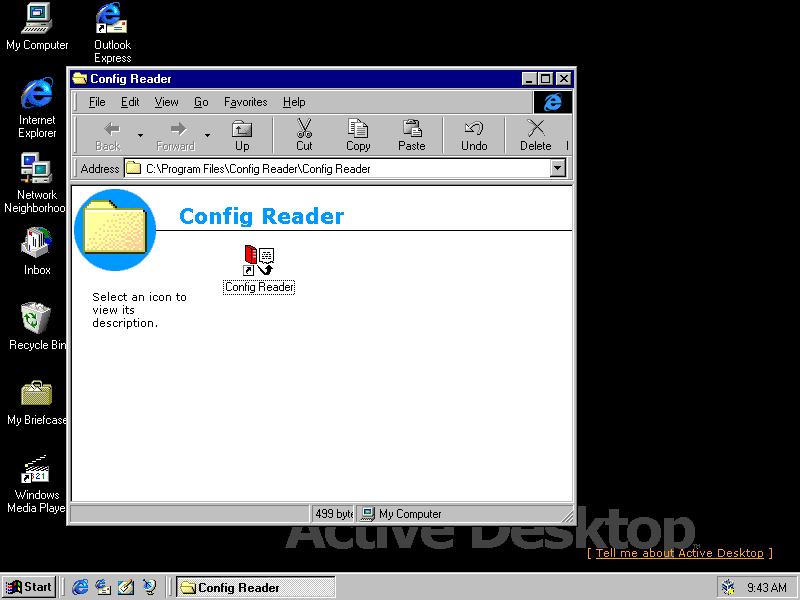Minimize the Config Reader window
This screenshot has height=600, width=800.
(x=529, y=79)
